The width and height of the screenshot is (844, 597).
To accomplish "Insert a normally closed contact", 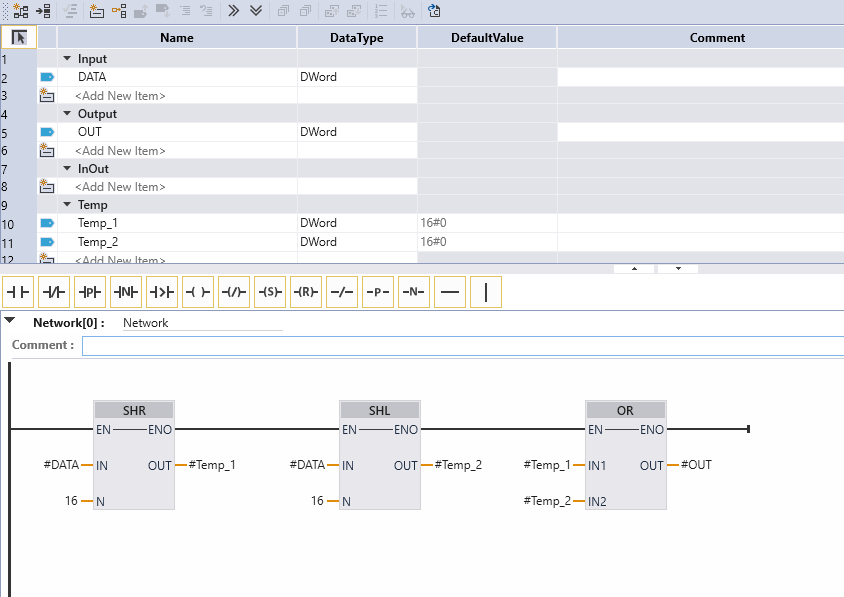I will [54, 292].
